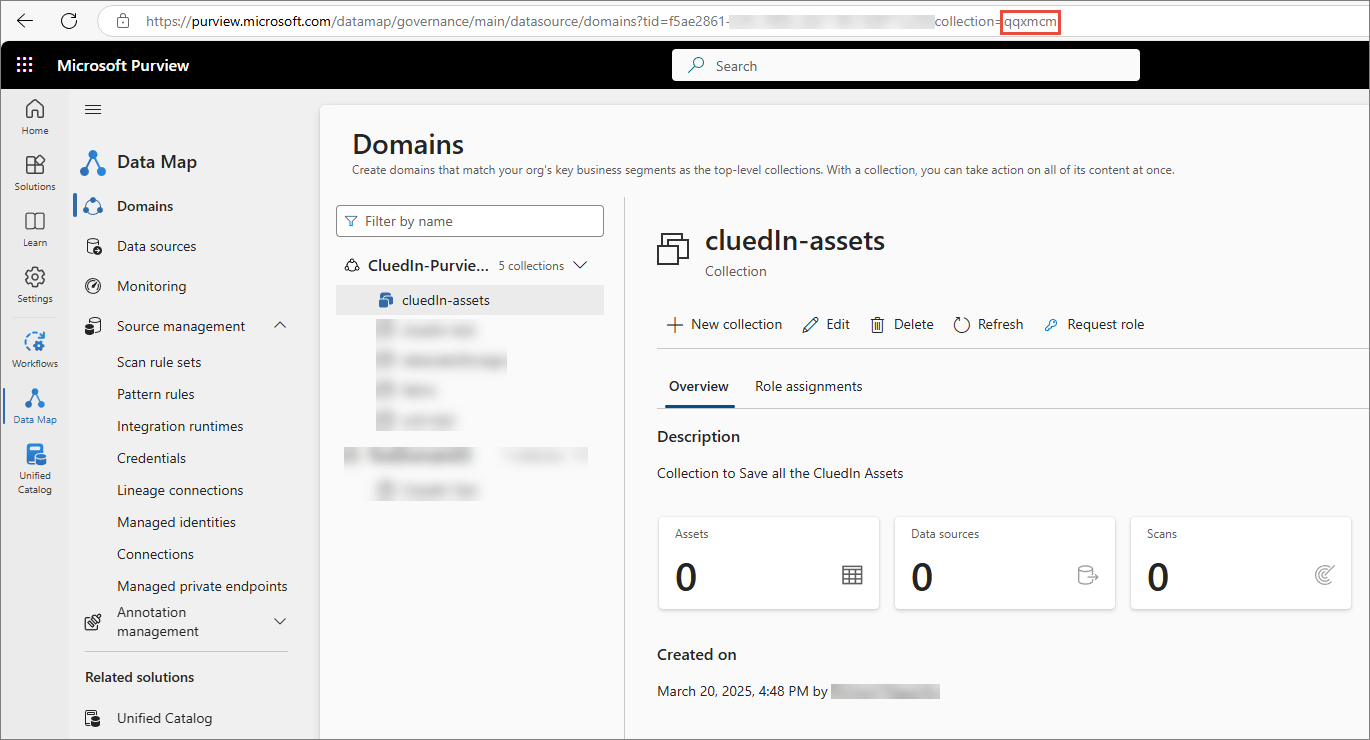Open Unified Catalog in the left rail
Viewport: 1370px width, 740px height.
[35, 468]
